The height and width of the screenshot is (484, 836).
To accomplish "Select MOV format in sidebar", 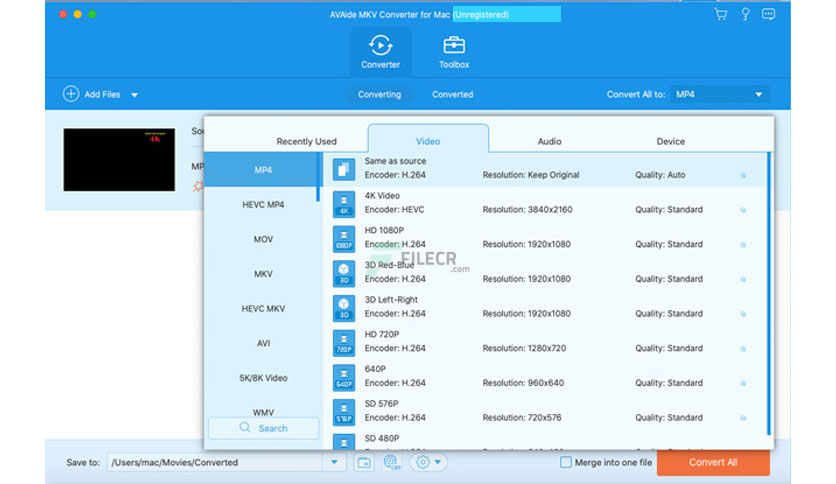I will [263, 239].
